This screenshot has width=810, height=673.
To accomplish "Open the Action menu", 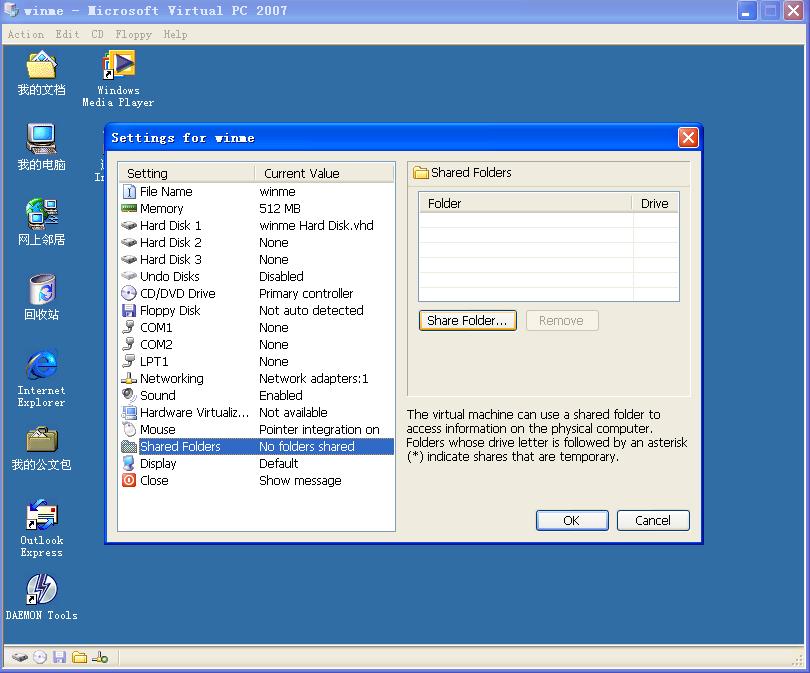I will click(x=26, y=35).
